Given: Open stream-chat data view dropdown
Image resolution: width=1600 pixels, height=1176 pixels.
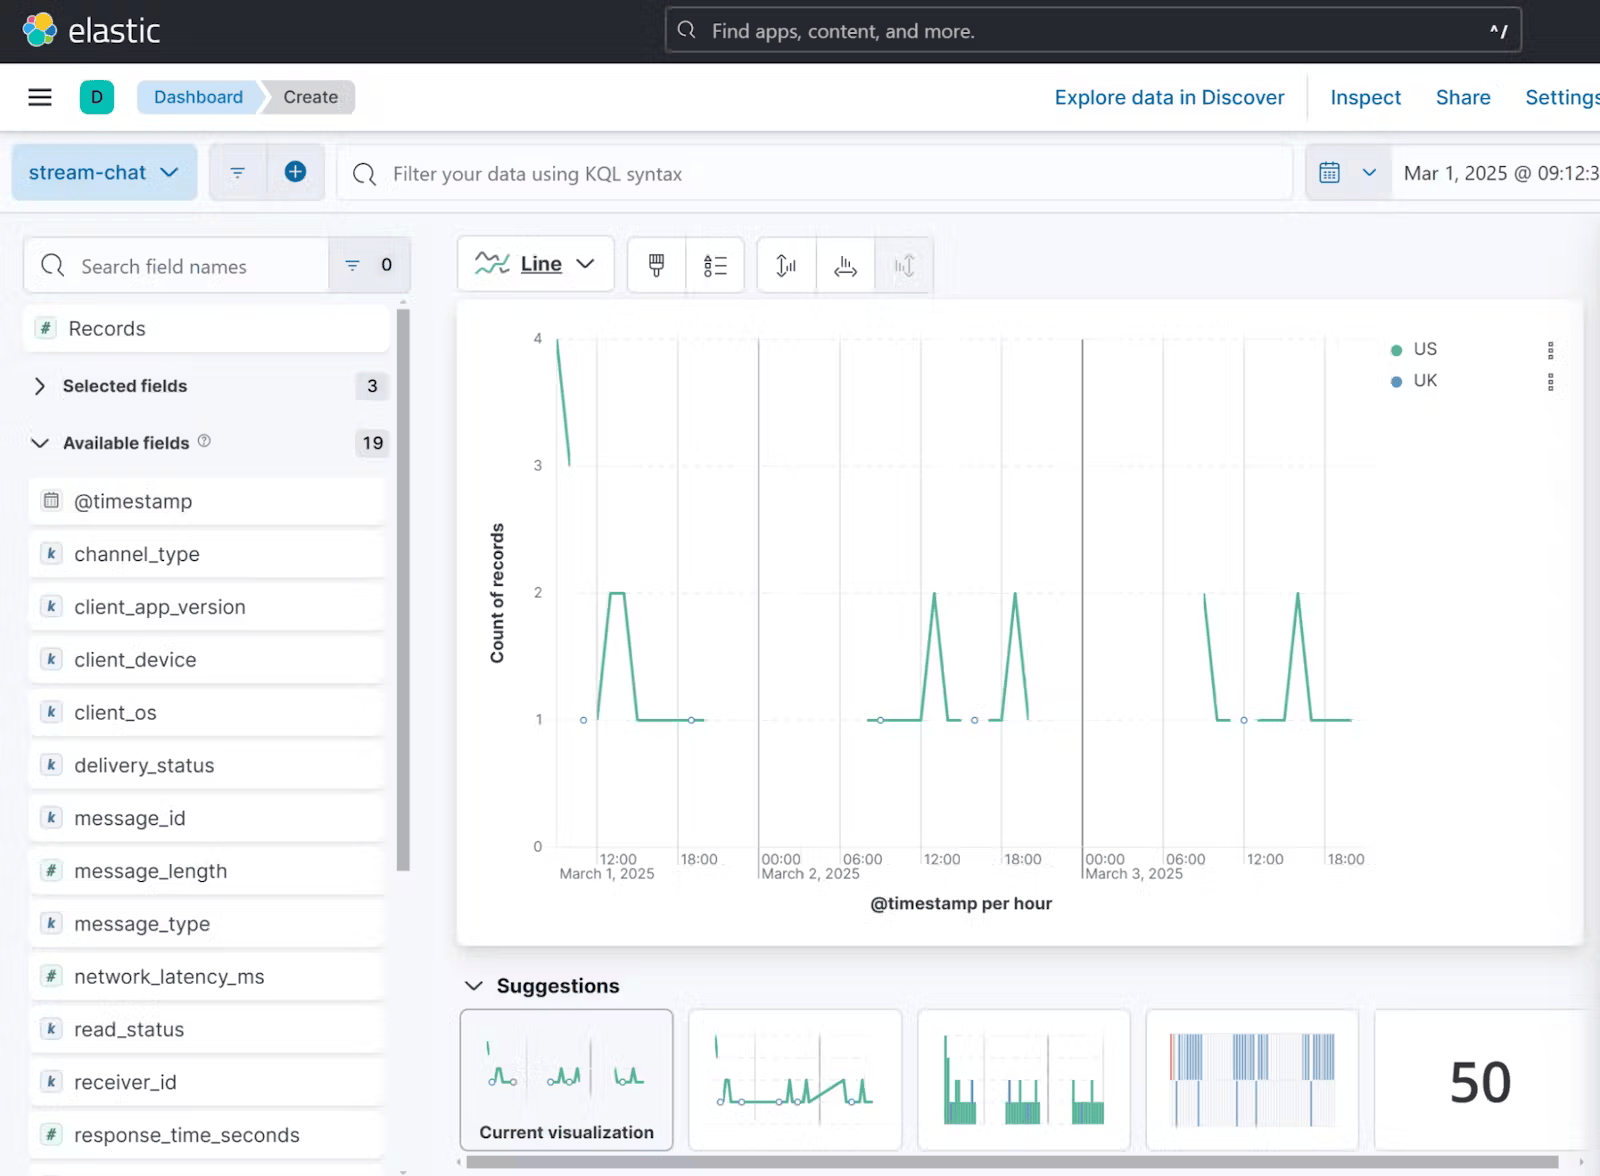Looking at the screenshot, I should (x=104, y=172).
